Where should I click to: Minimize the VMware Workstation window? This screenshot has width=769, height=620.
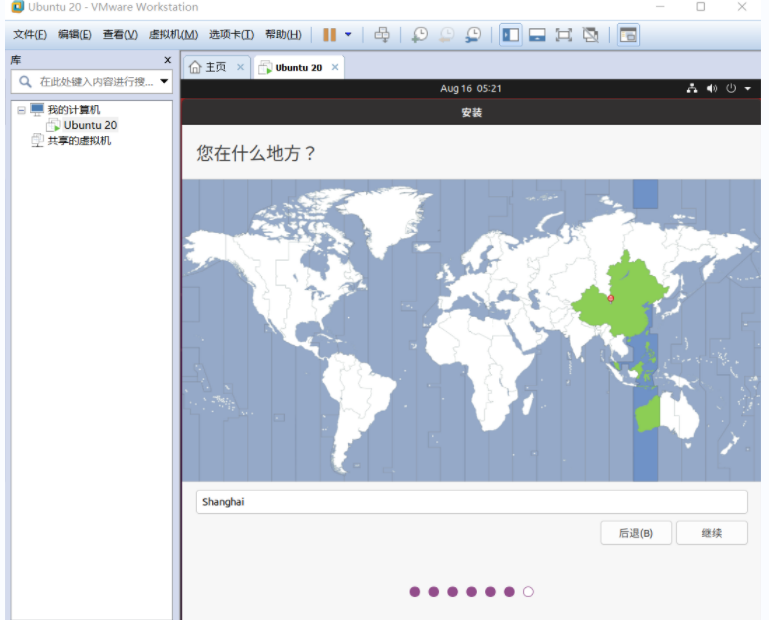click(660, 7)
